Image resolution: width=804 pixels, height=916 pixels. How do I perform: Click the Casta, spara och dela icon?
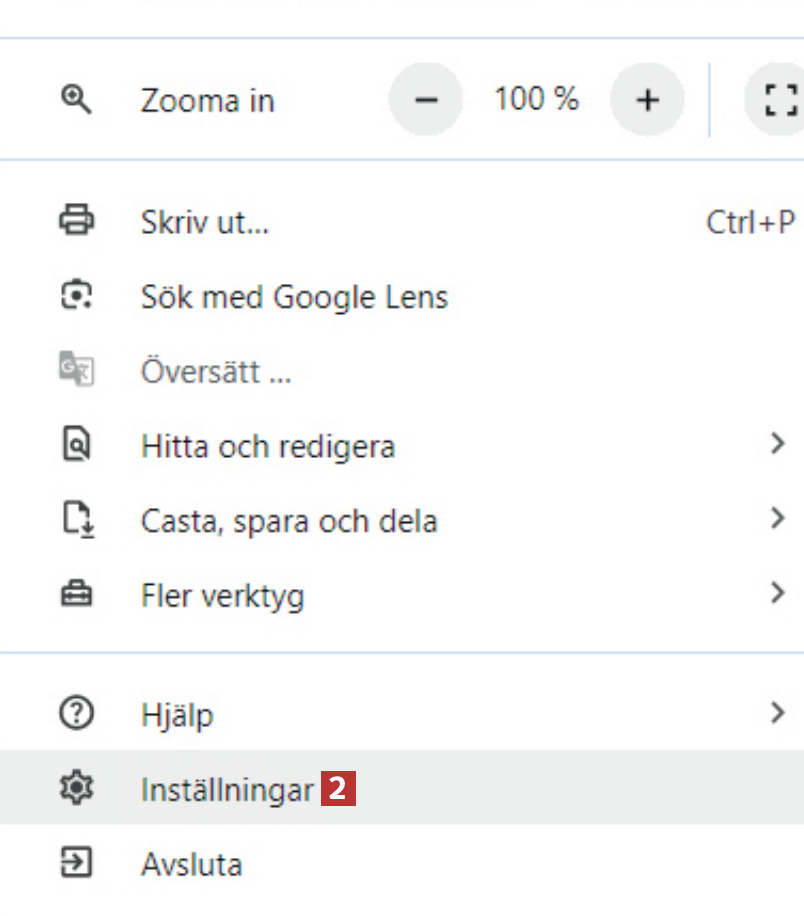76,520
